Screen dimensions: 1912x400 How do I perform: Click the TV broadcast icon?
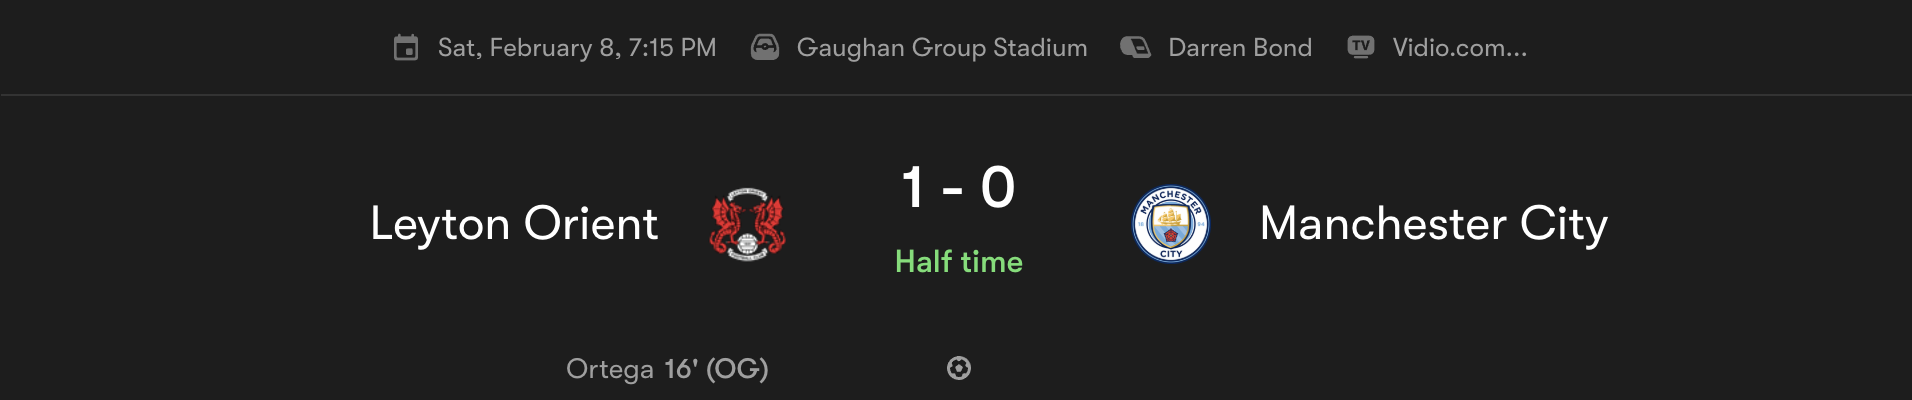[x=1361, y=47]
